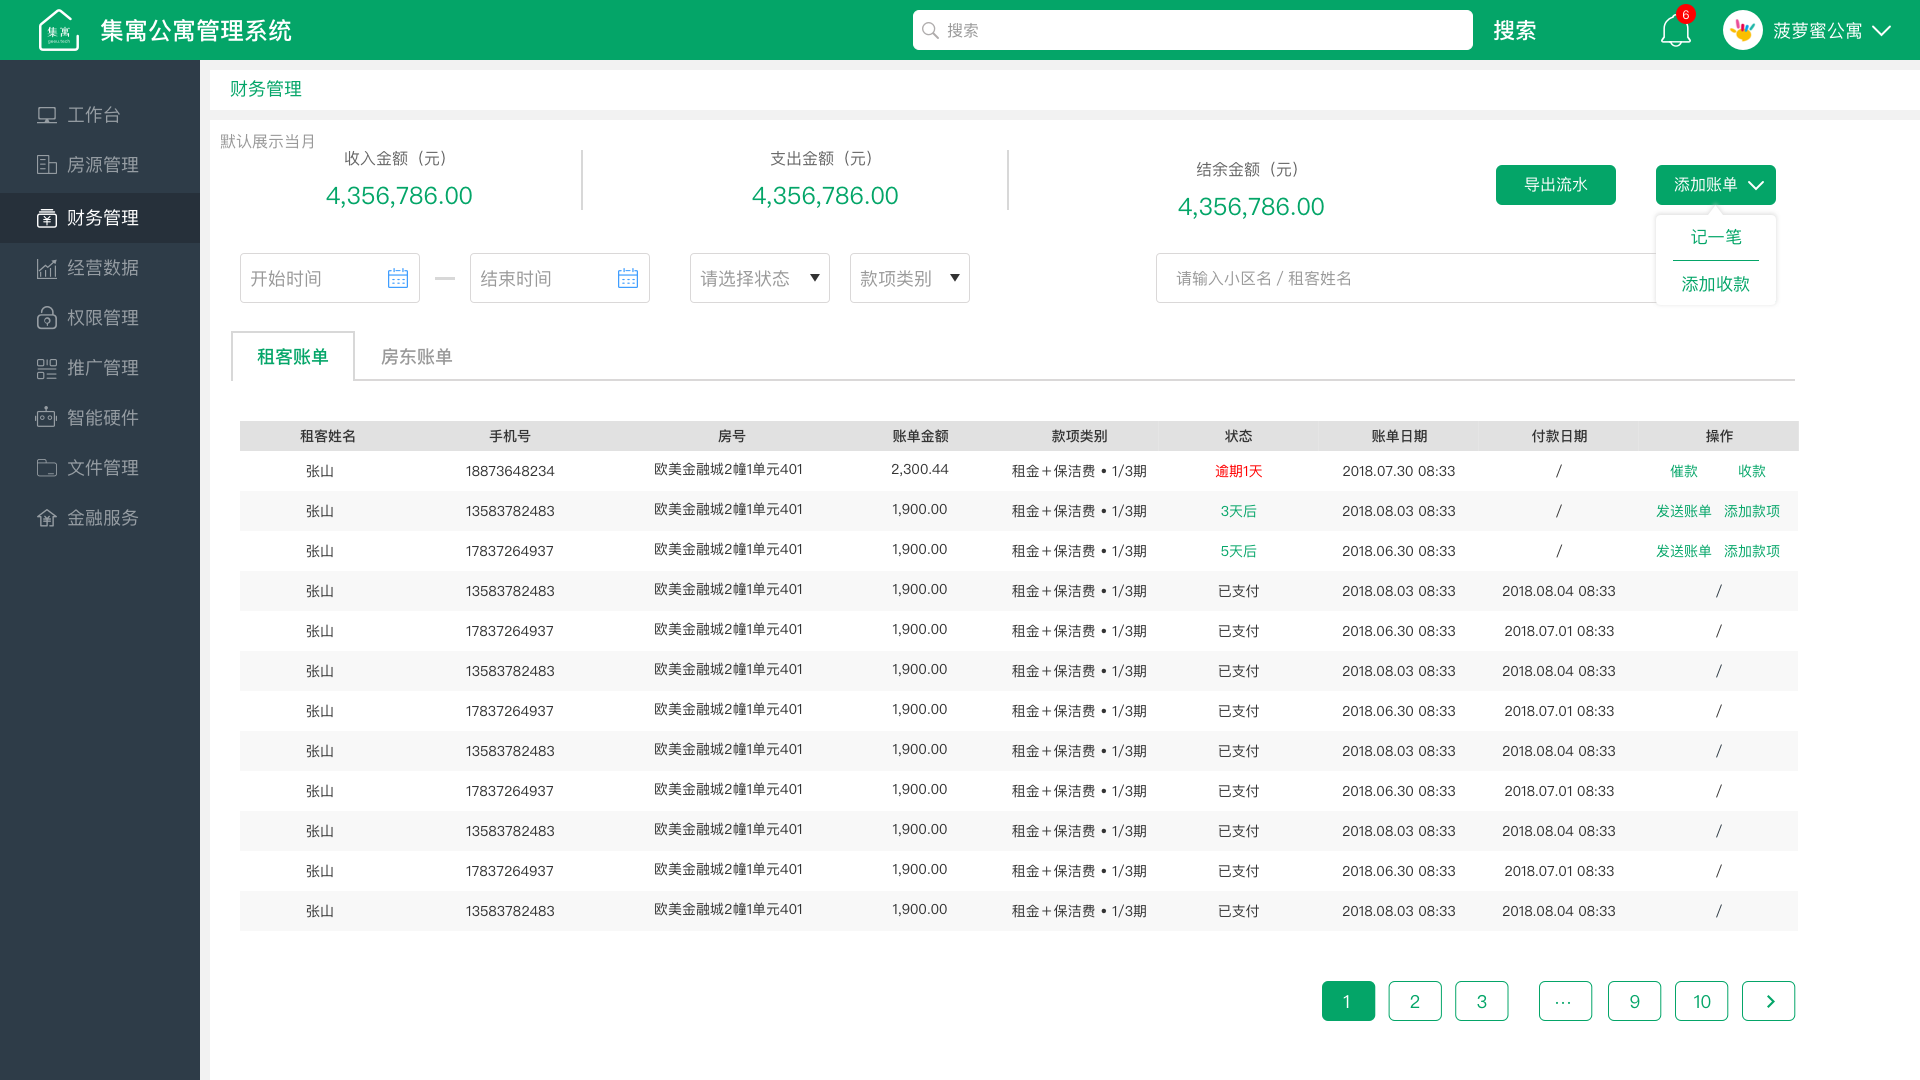This screenshot has width=1920, height=1080.
Task: Click the 智能硬件 robot icon
Action: click(x=47, y=418)
